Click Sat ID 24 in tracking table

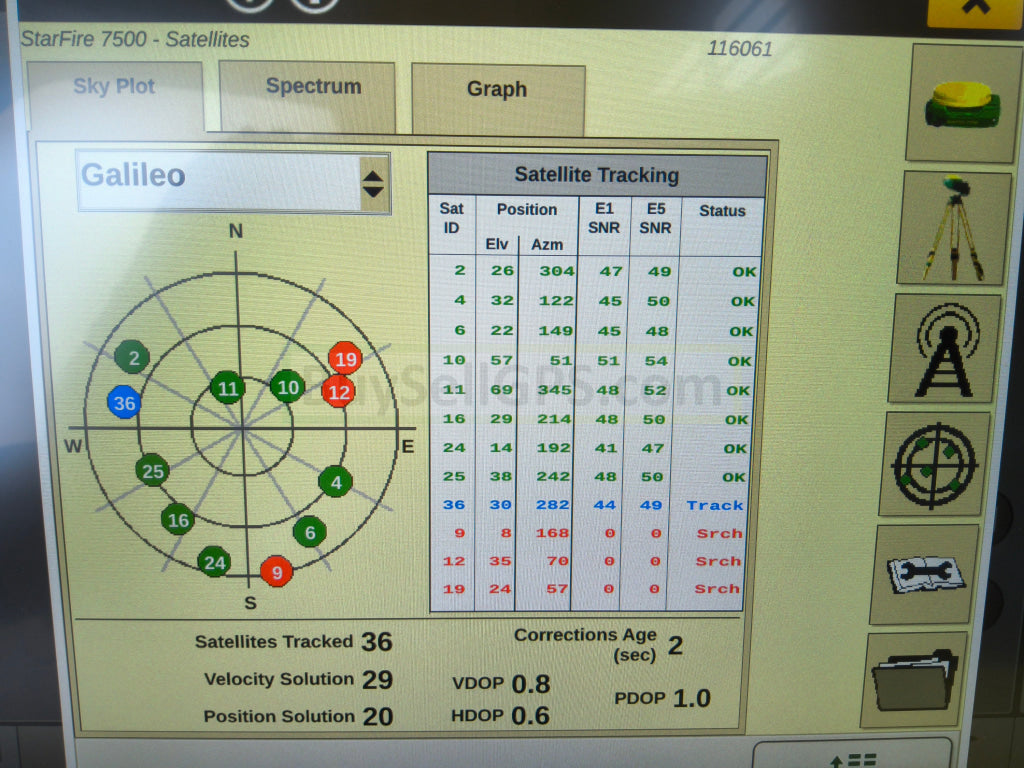pyautogui.click(x=454, y=447)
